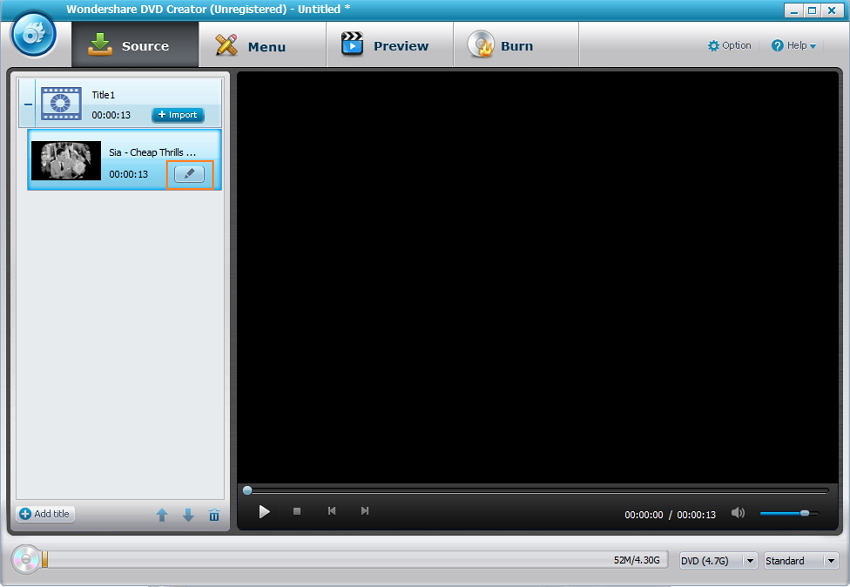Minimize the DVD Creator window
This screenshot has height=587, width=850.
pyautogui.click(x=794, y=10)
